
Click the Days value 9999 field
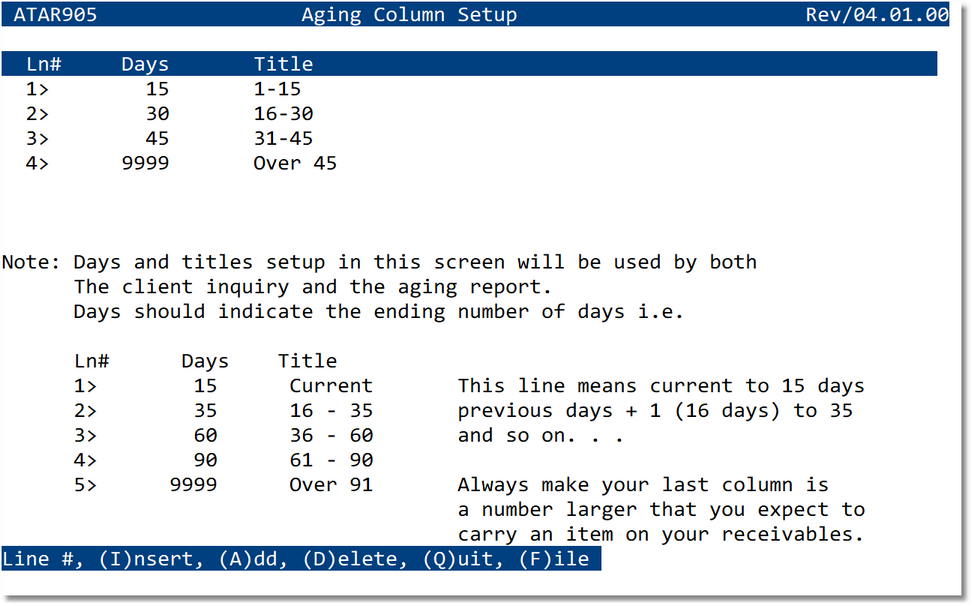tap(145, 163)
